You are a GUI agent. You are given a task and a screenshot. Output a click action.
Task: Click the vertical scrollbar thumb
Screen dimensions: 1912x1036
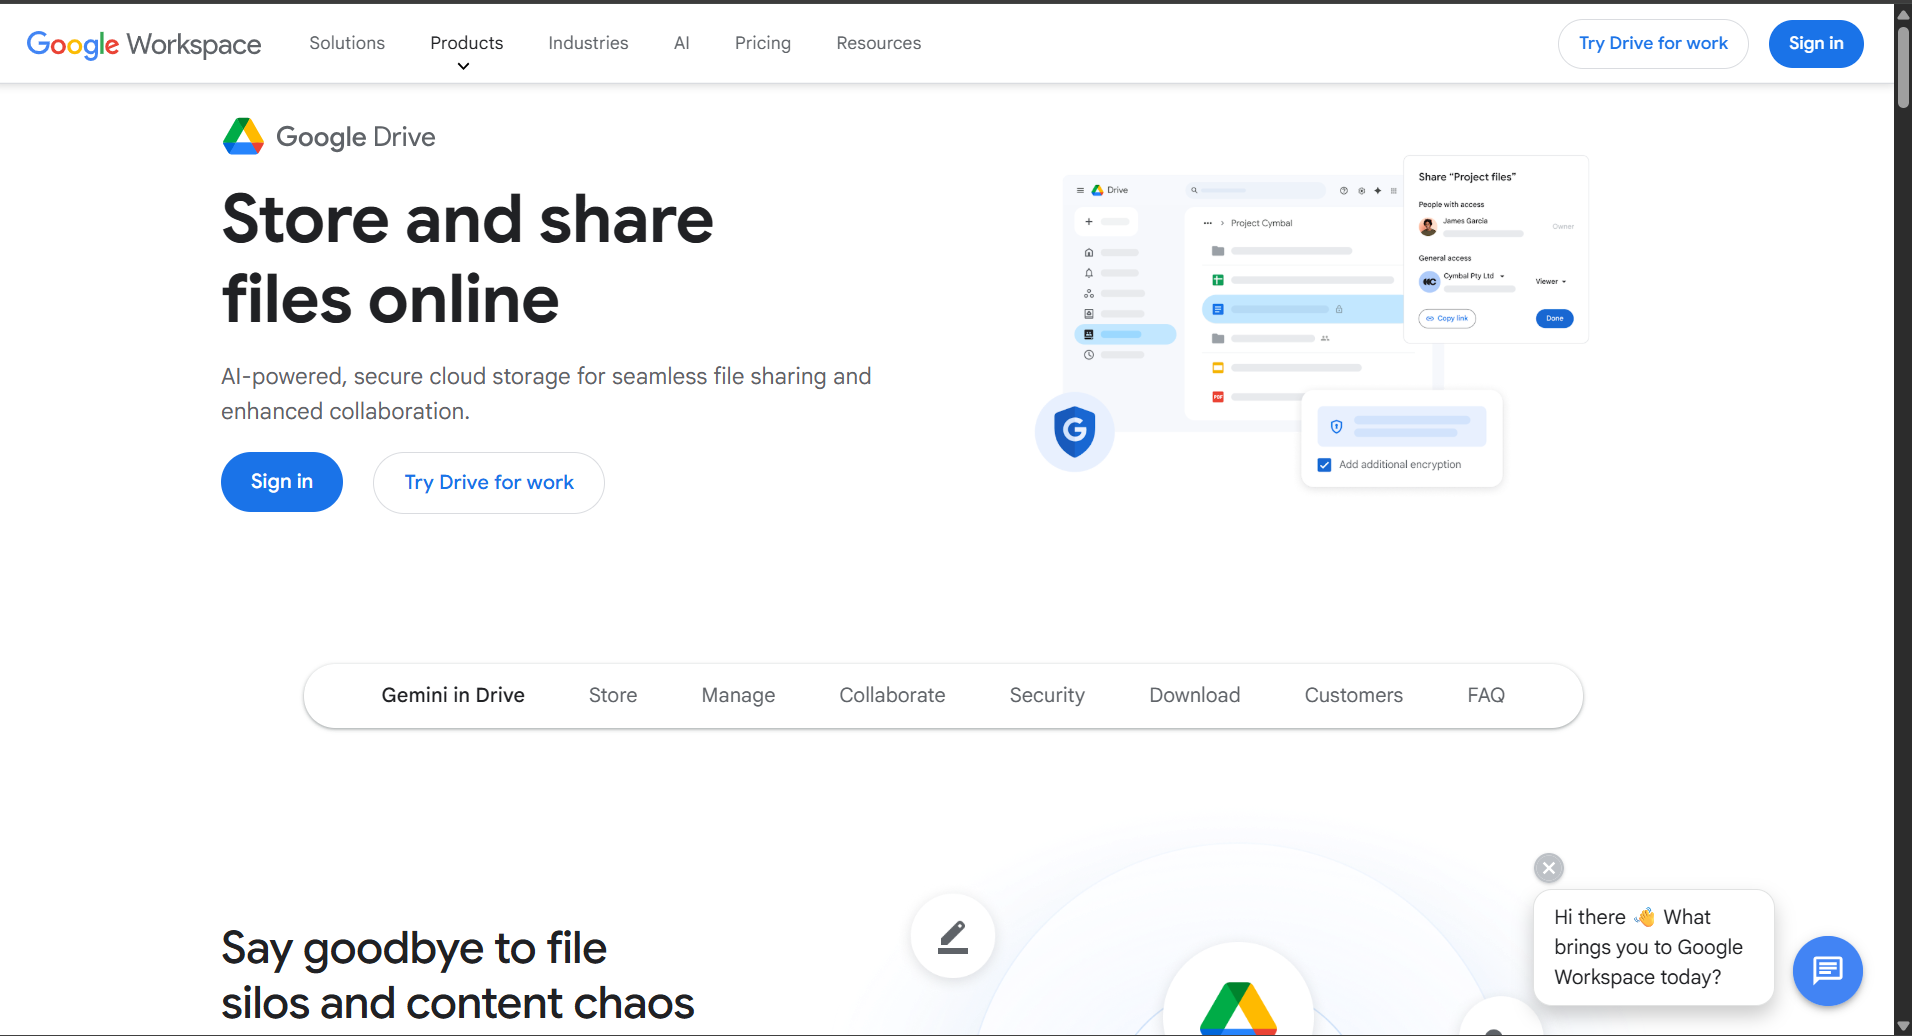pyautogui.click(x=1903, y=66)
